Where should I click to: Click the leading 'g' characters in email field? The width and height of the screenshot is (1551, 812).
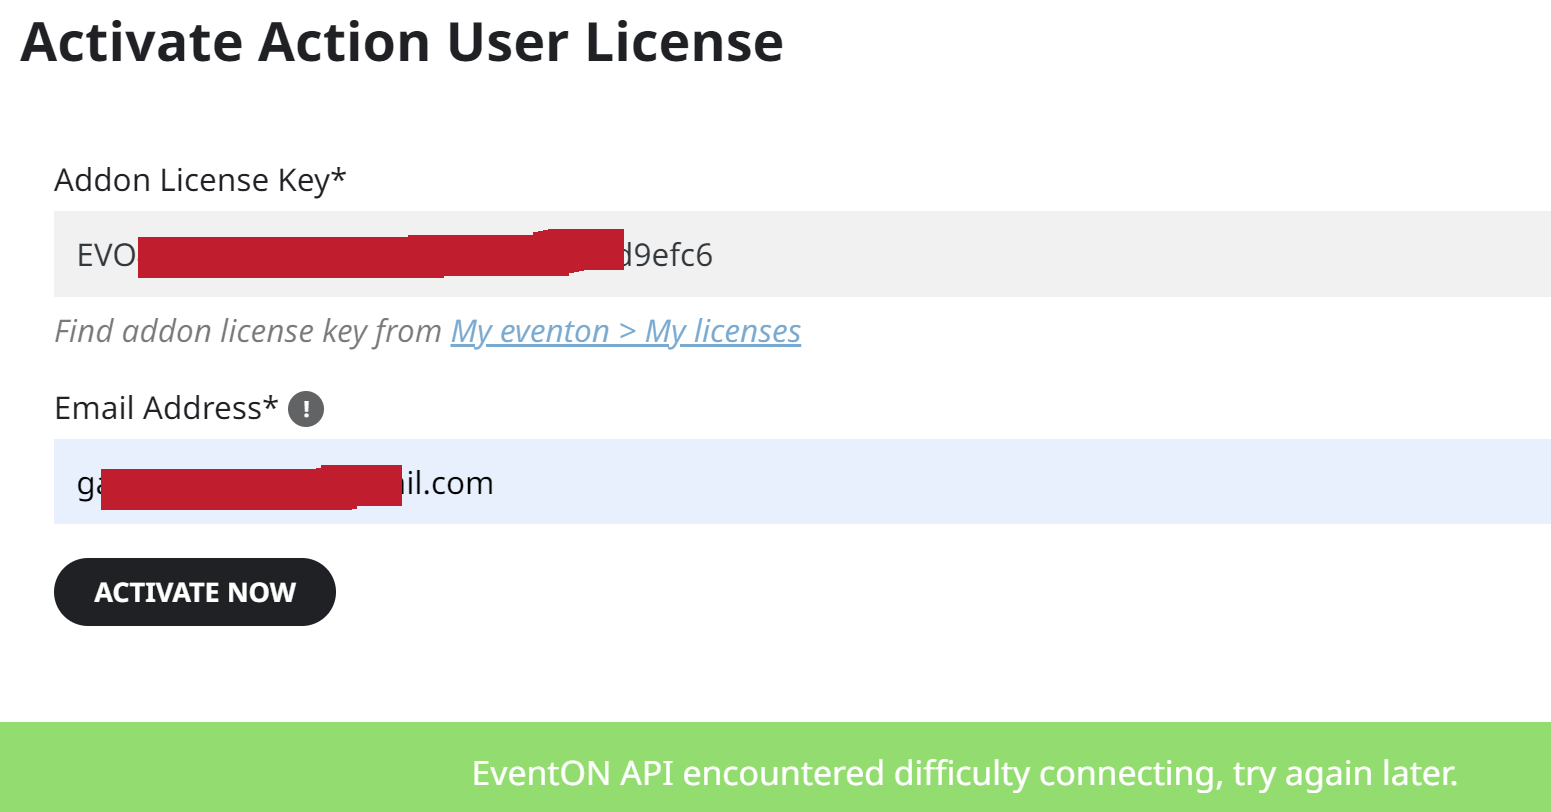pos(89,485)
